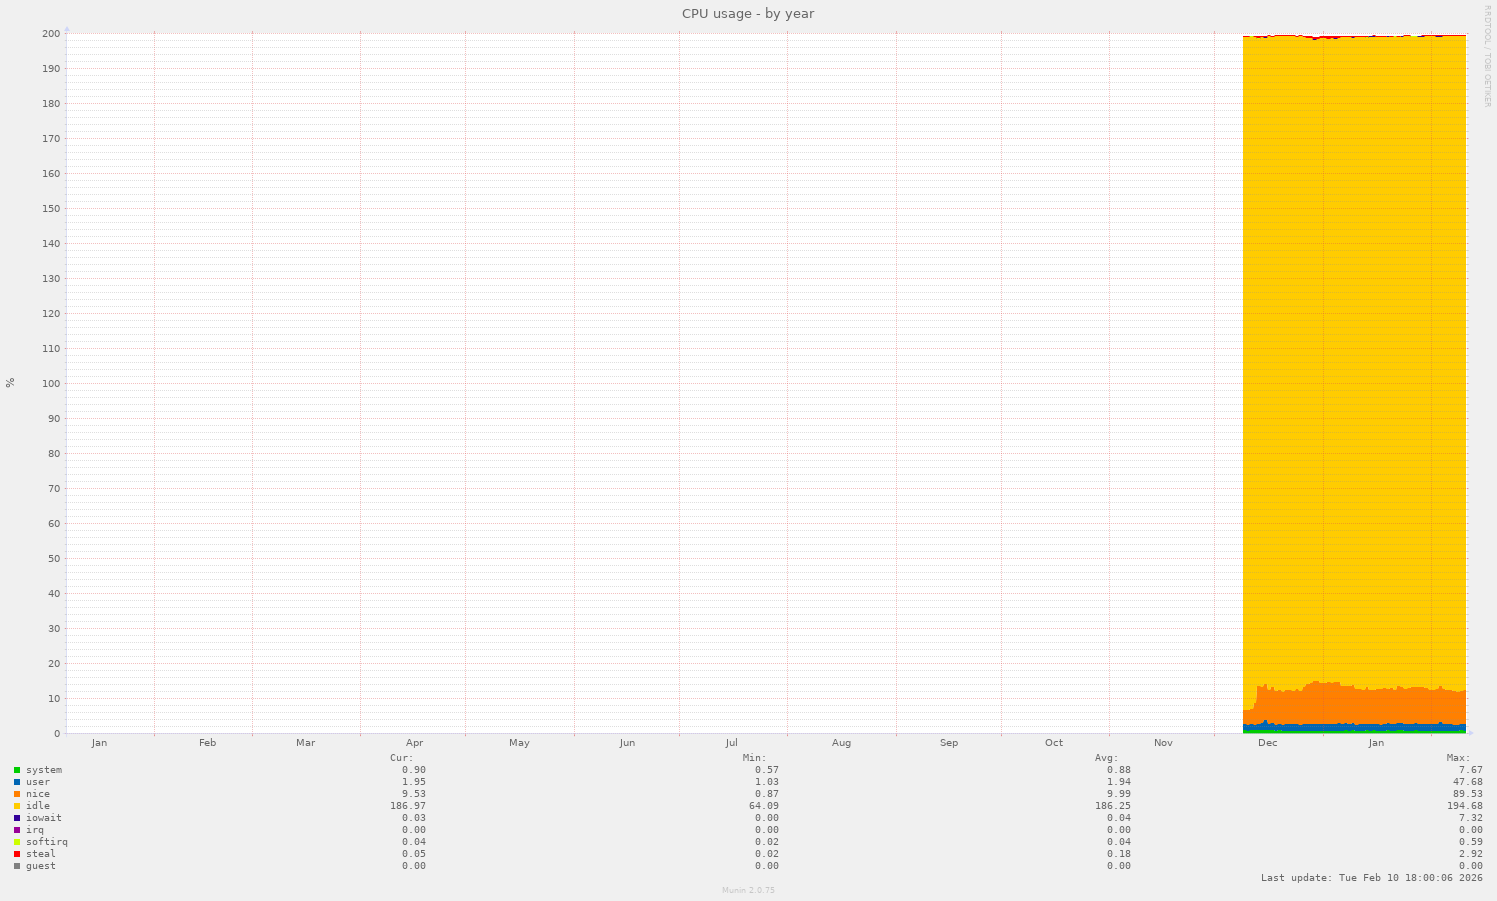The height and width of the screenshot is (901, 1497).
Task: Click the green system legend square
Action: click(18, 770)
